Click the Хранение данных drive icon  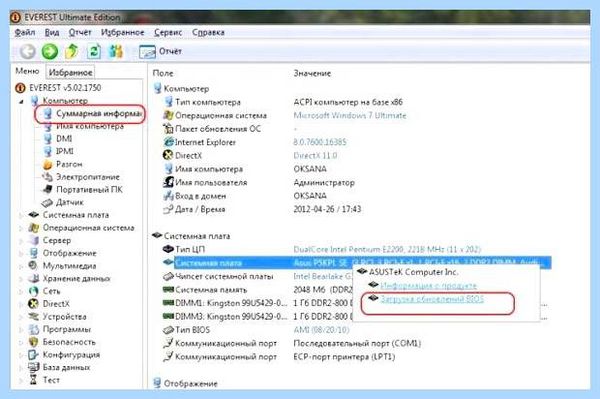coord(34,278)
